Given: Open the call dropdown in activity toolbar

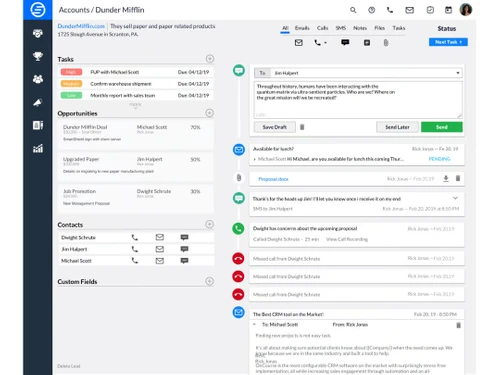Looking at the screenshot, I should point(320,43).
